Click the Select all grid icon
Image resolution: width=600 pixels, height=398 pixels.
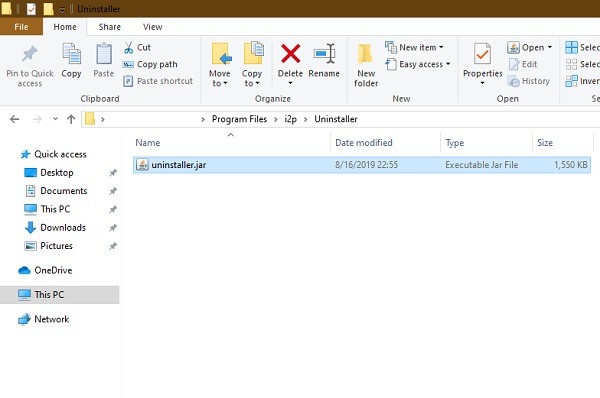coord(571,47)
